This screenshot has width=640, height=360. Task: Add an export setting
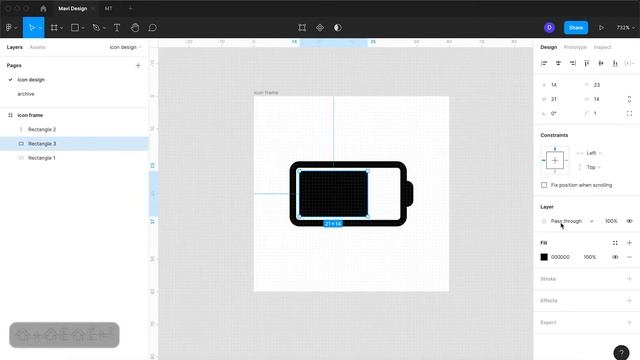pos(629,322)
